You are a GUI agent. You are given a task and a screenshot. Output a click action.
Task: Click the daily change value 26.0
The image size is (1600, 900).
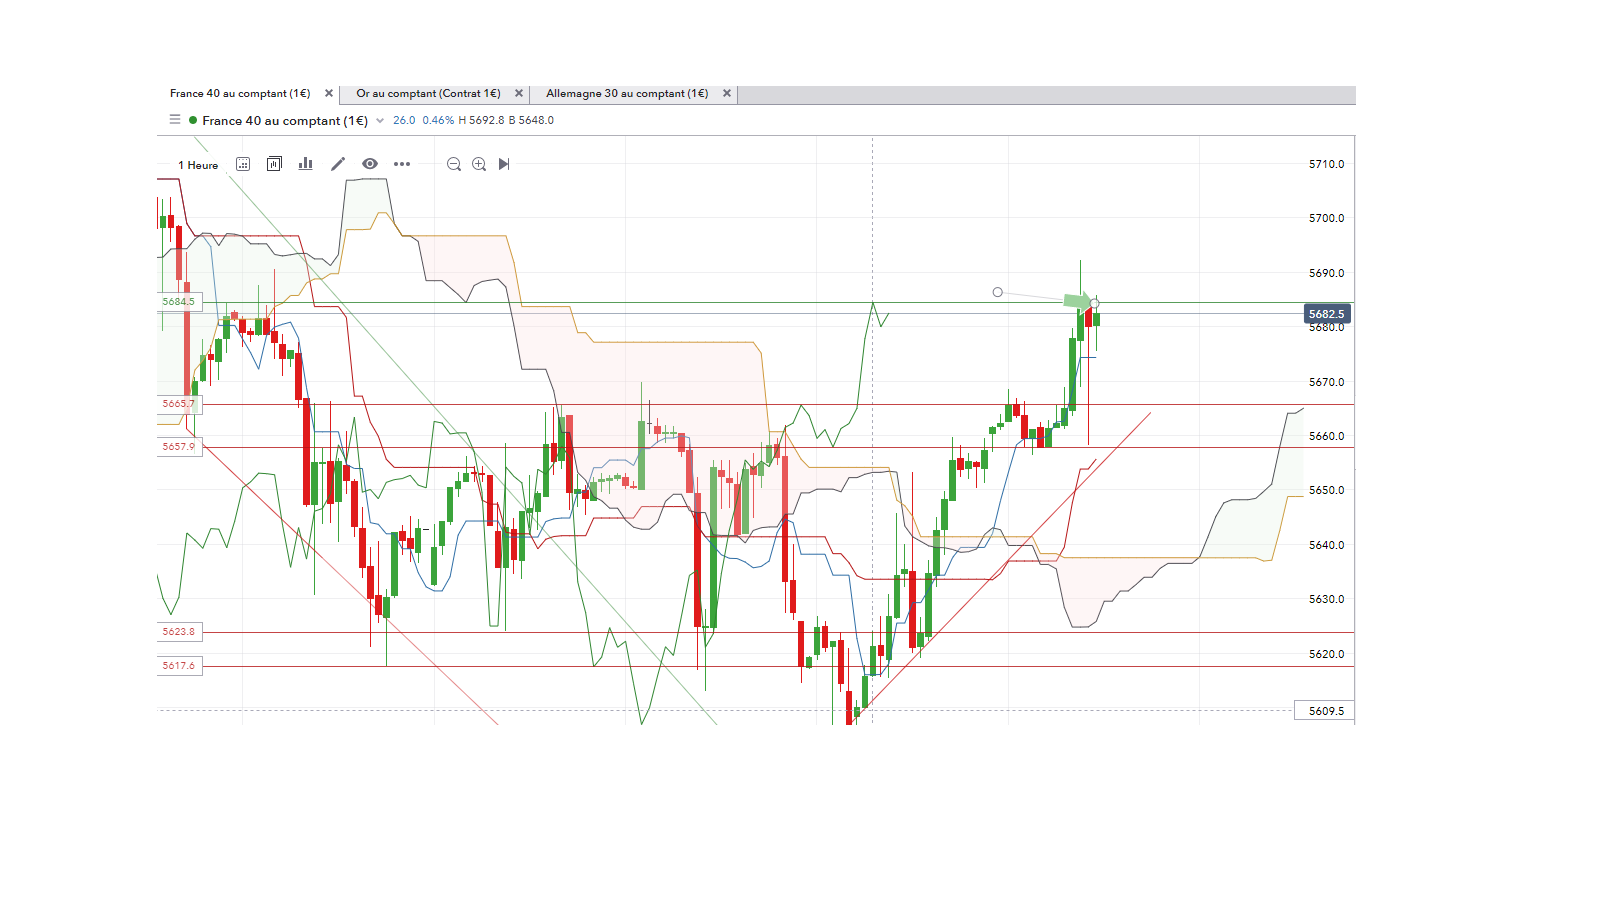(x=404, y=120)
